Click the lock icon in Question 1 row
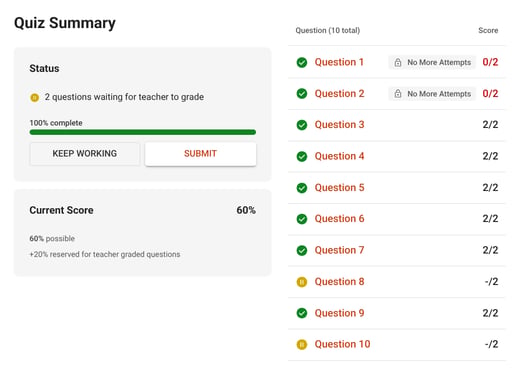Image resolution: width=523 pixels, height=380 pixels. click(398, 62)
